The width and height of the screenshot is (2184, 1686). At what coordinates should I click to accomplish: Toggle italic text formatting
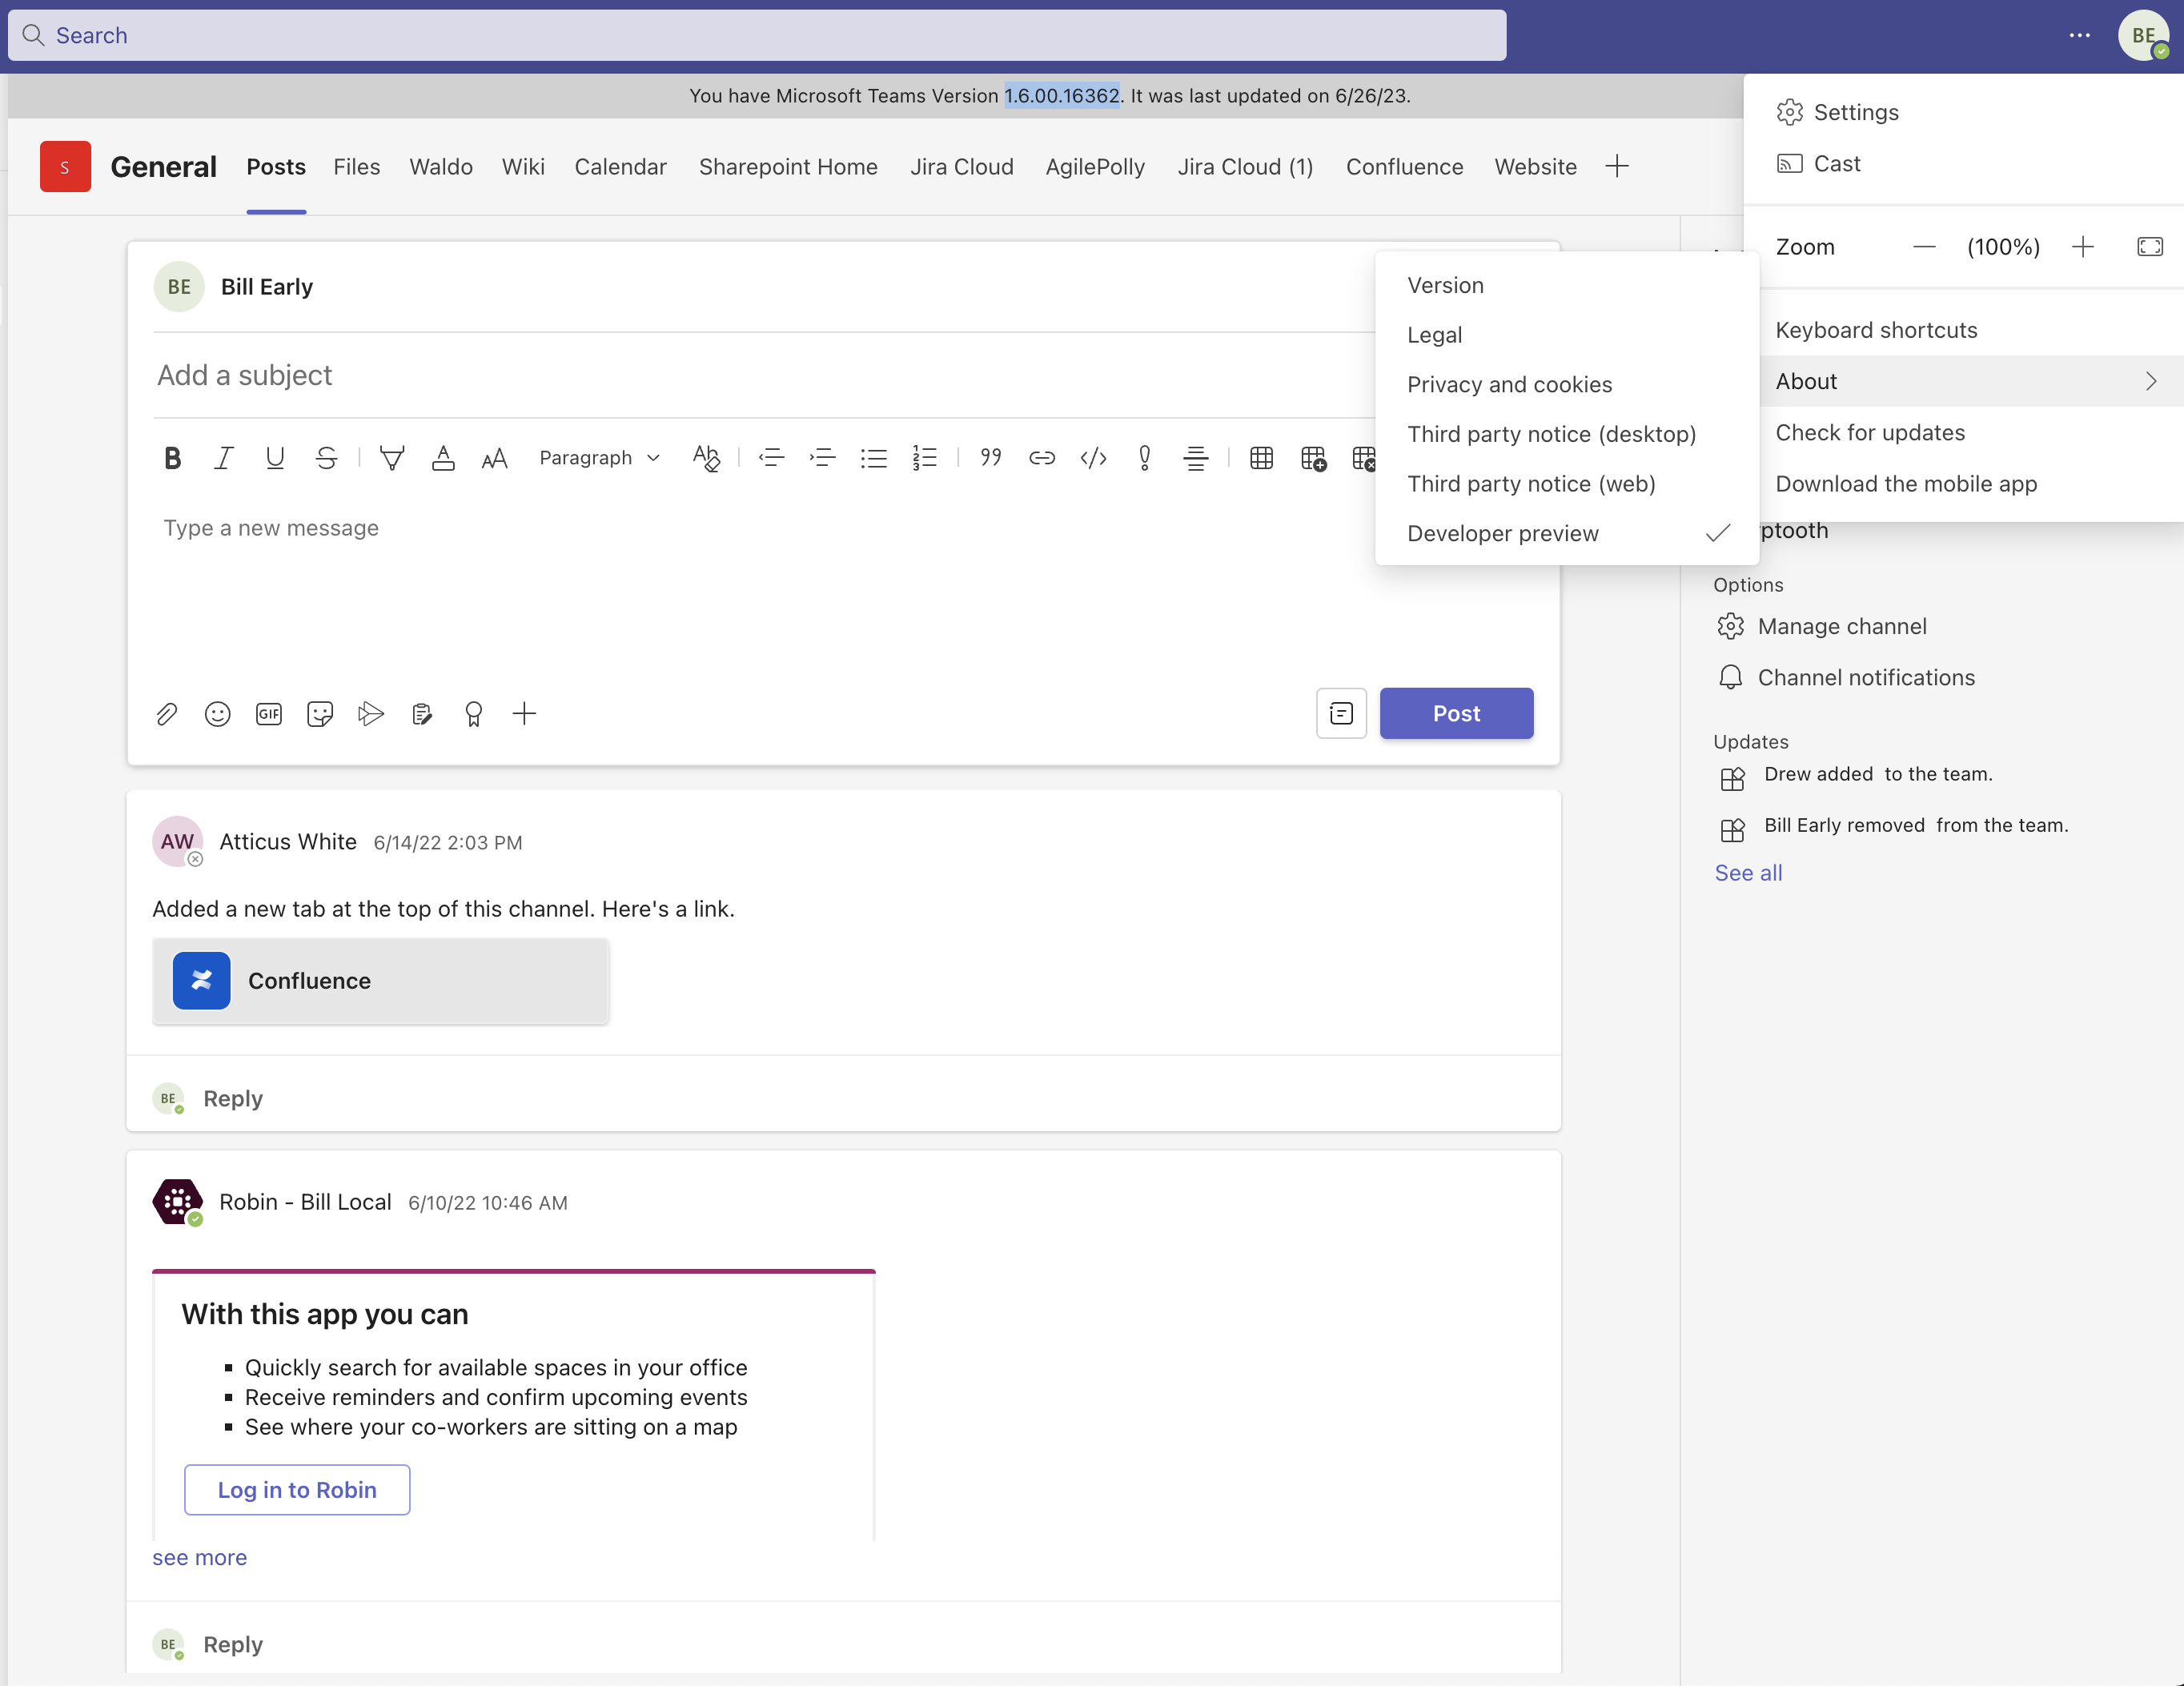[x=223, y=457]
